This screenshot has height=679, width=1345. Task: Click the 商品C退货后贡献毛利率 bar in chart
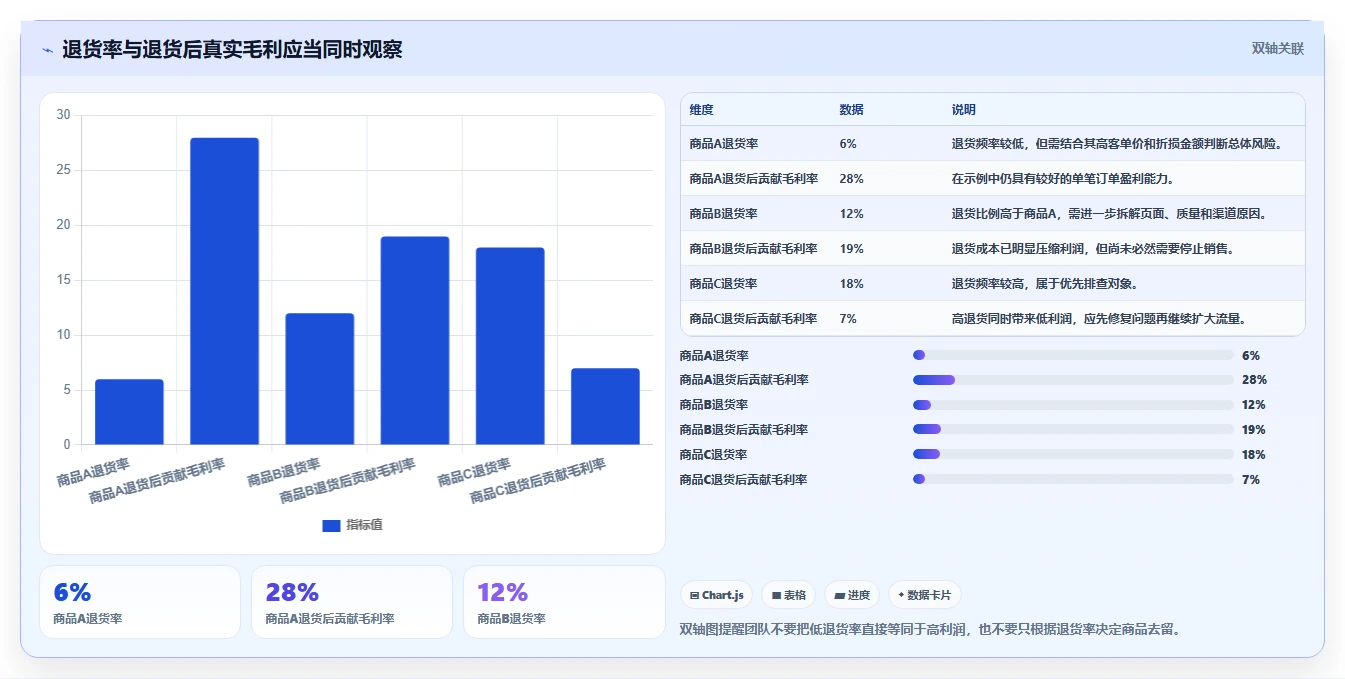click(x=605, y=407)
